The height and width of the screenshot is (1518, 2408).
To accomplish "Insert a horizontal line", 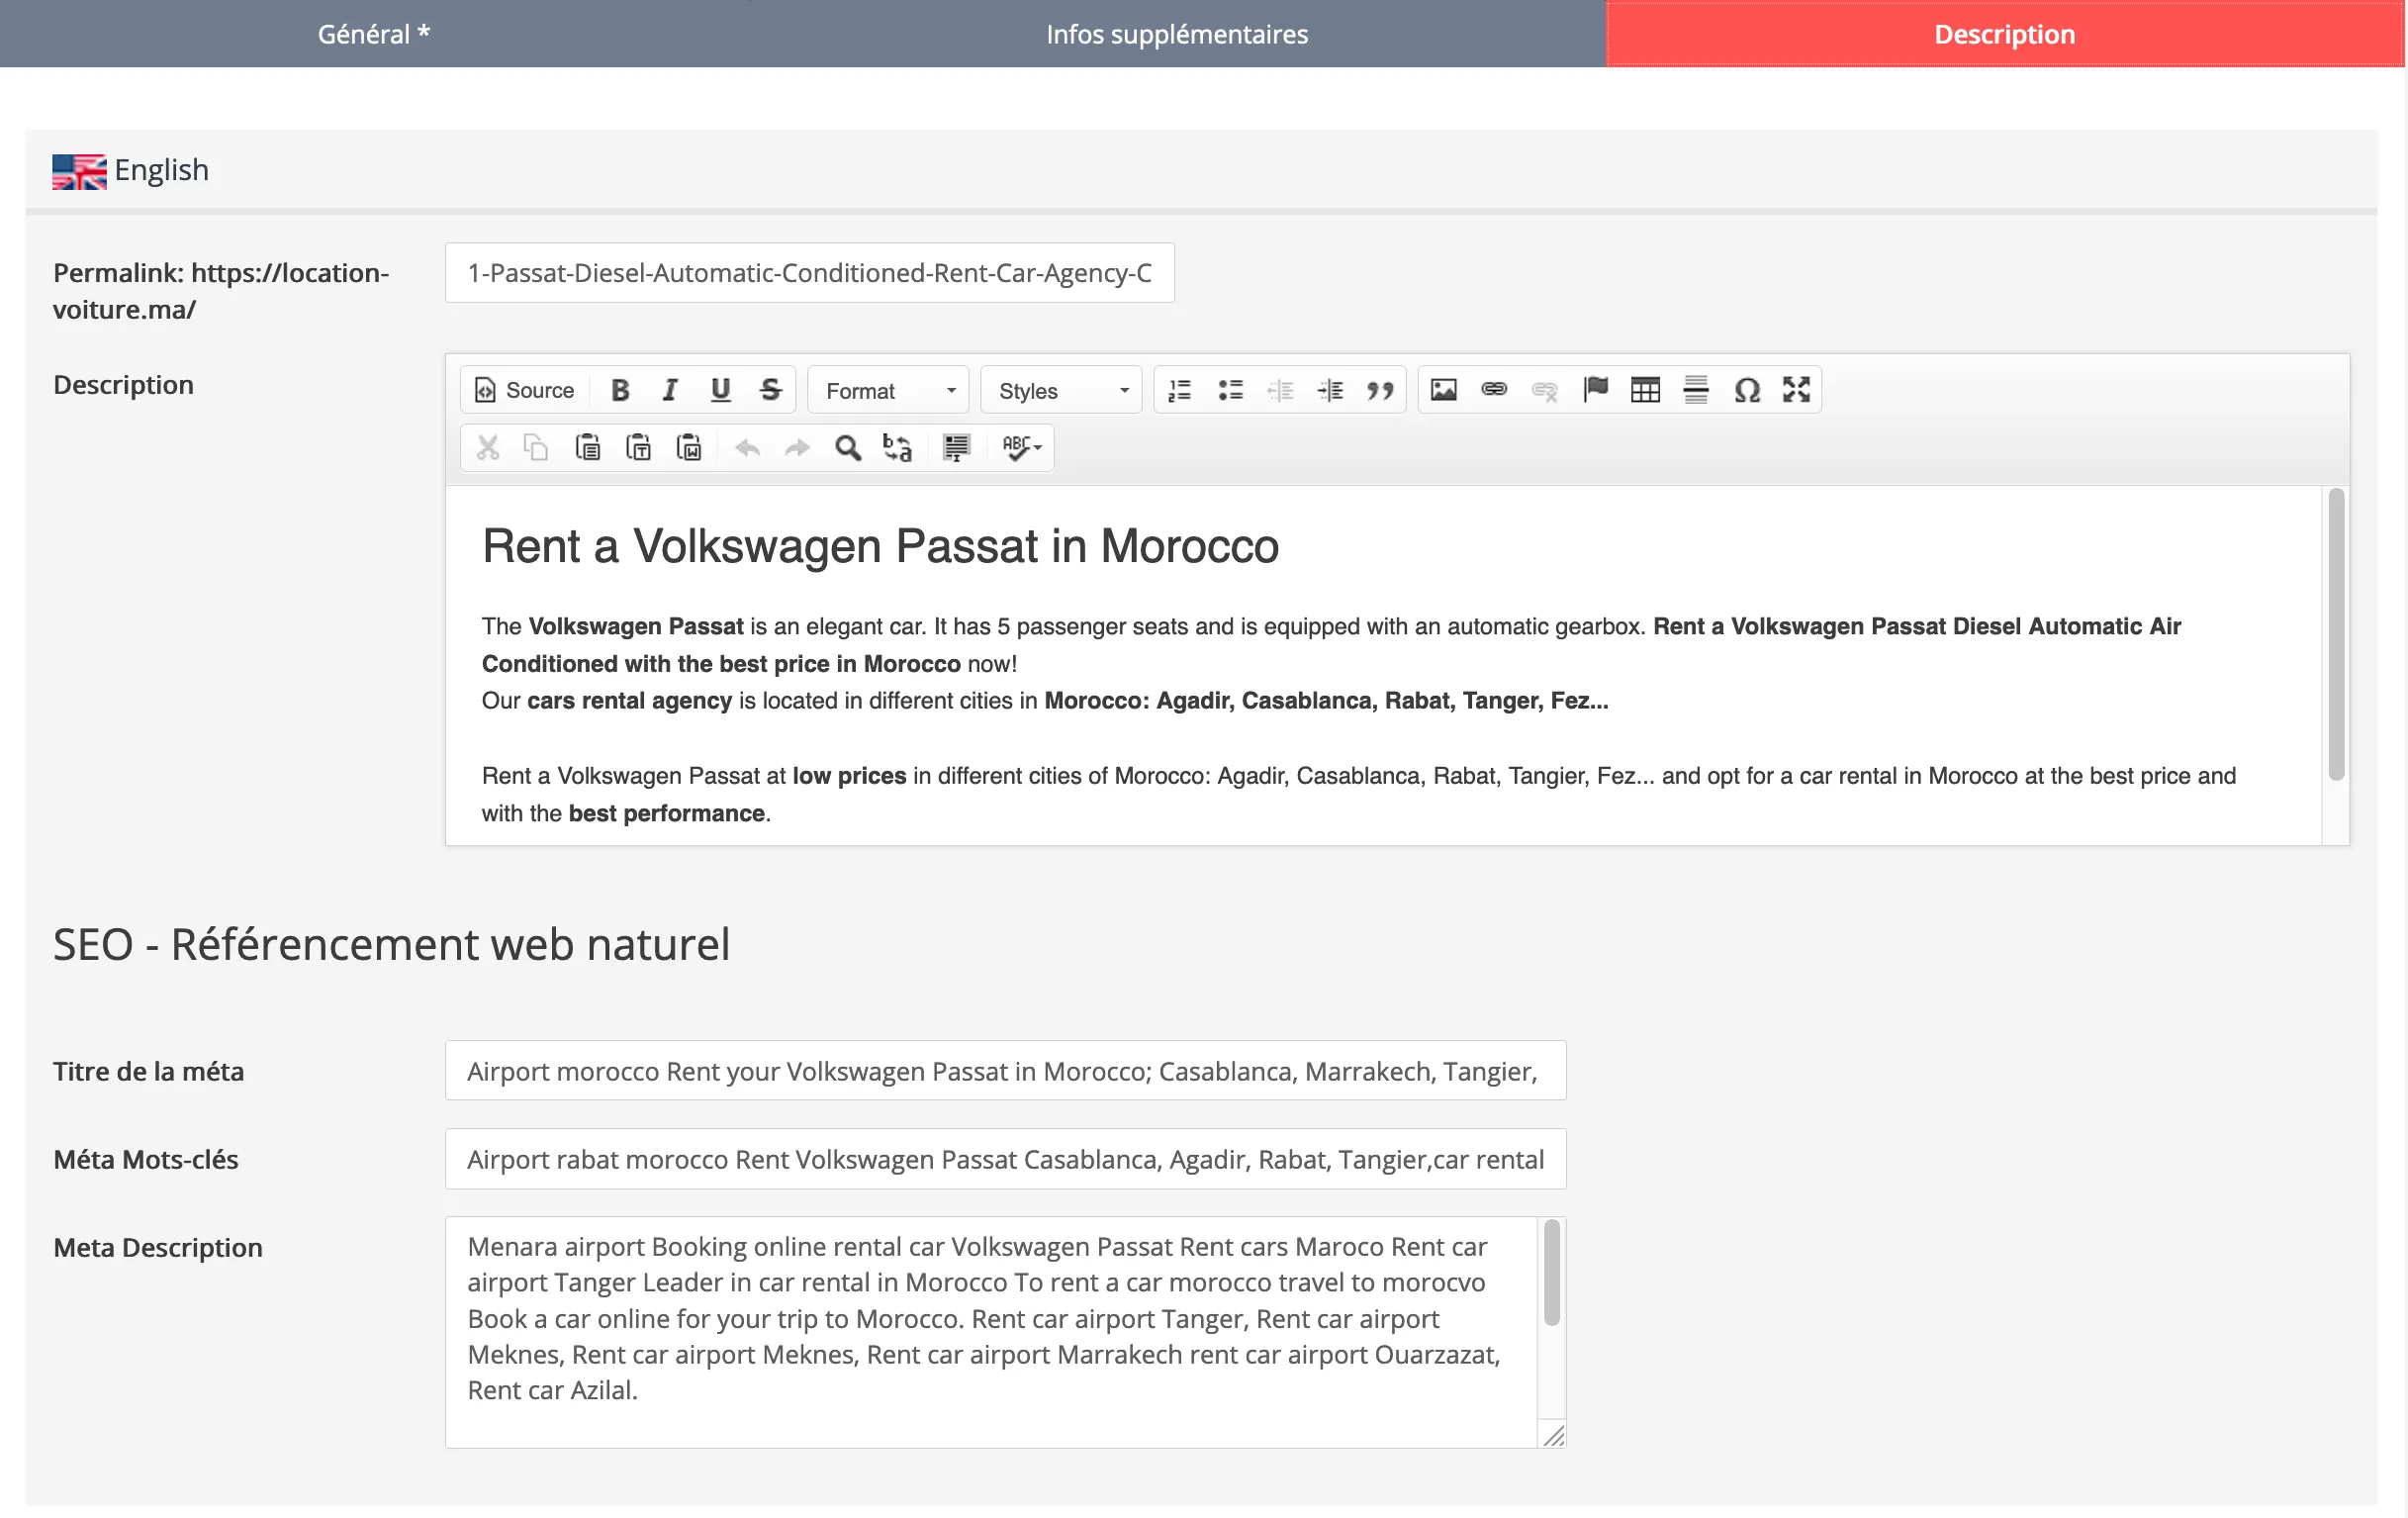I will point(1696,390).
